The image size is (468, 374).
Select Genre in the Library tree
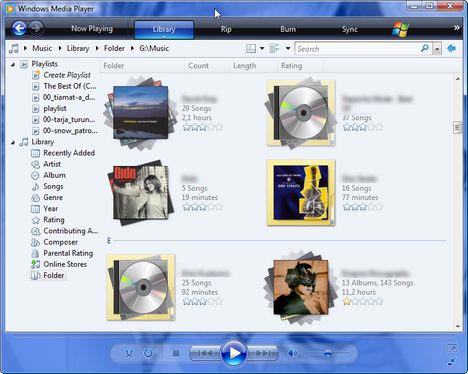pyautogui.click(x=53, y=197)
